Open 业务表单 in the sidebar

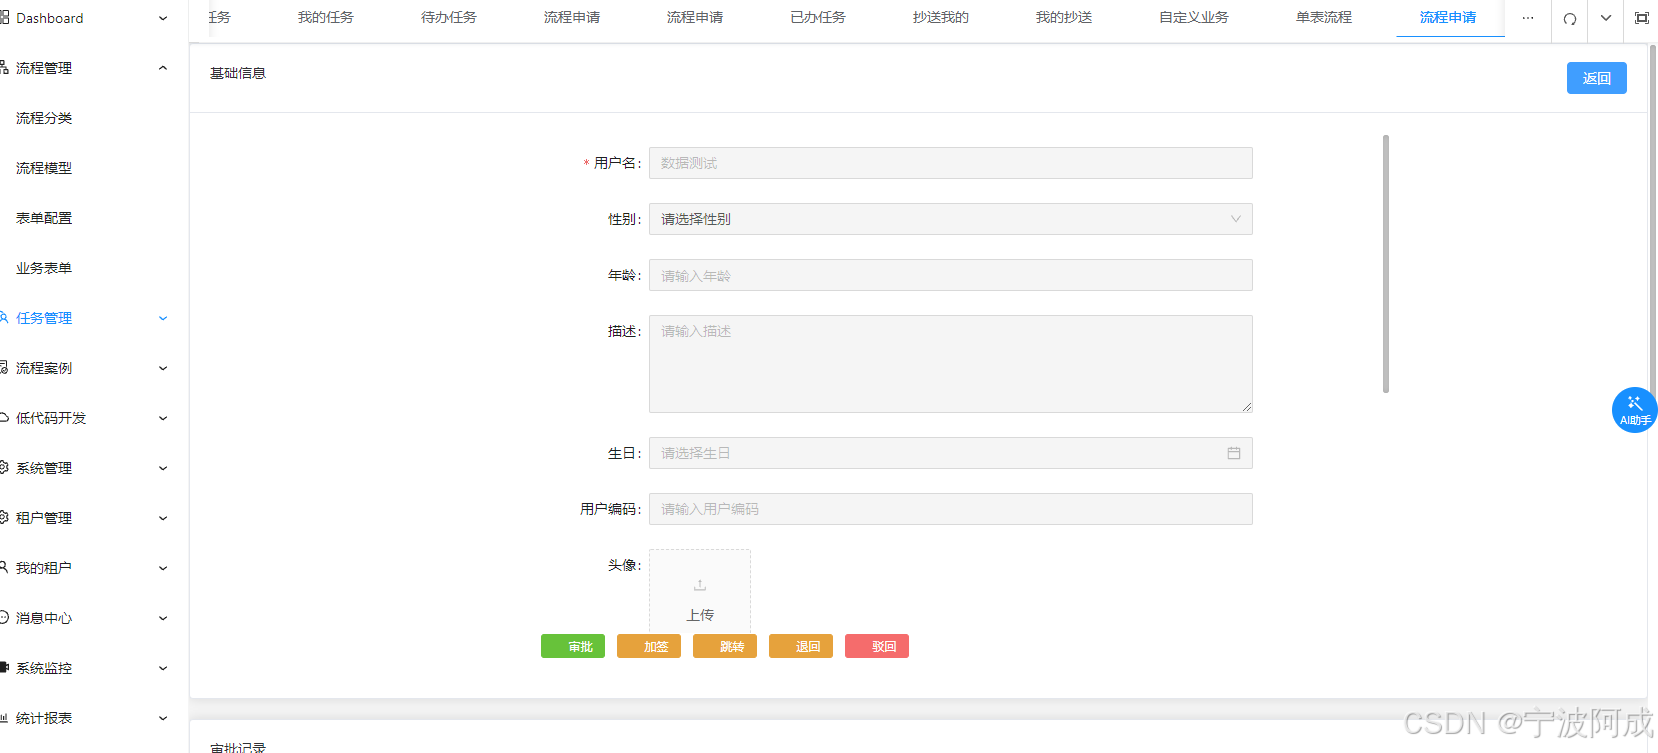click(x=44, y=268)
